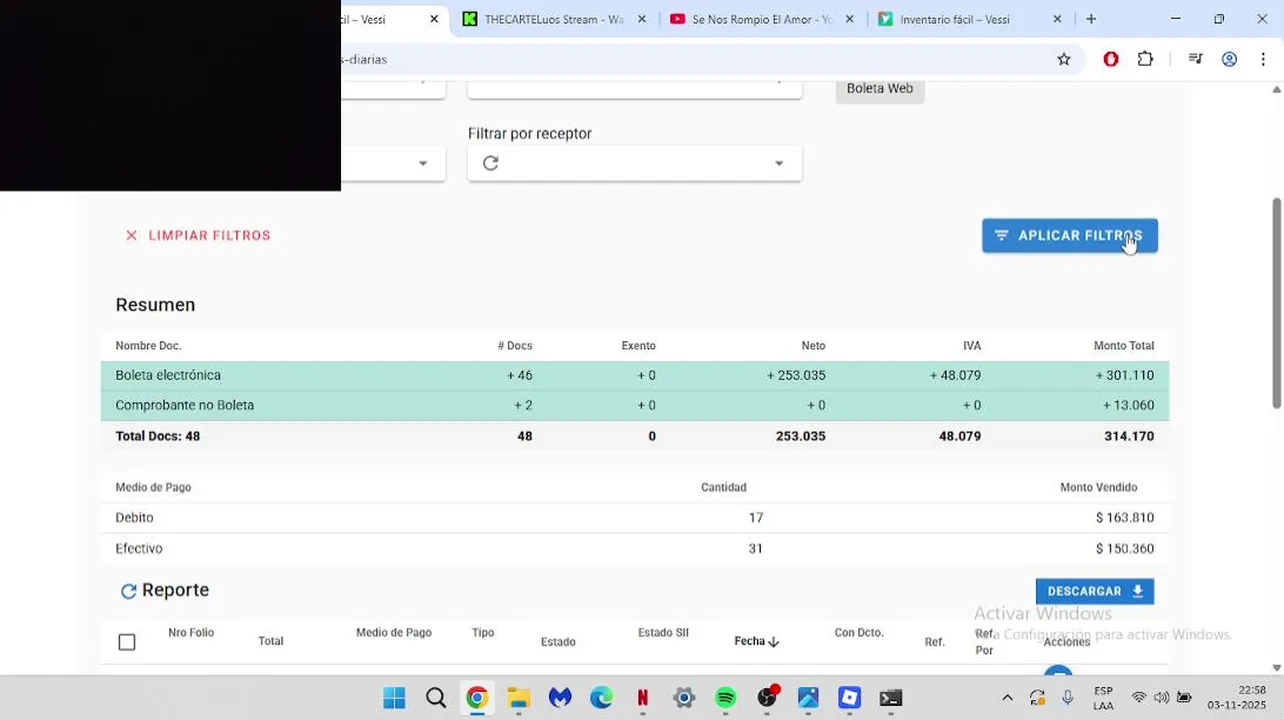
Task: Open the red Opera-style extension icon
Action: click(1110, 59)
